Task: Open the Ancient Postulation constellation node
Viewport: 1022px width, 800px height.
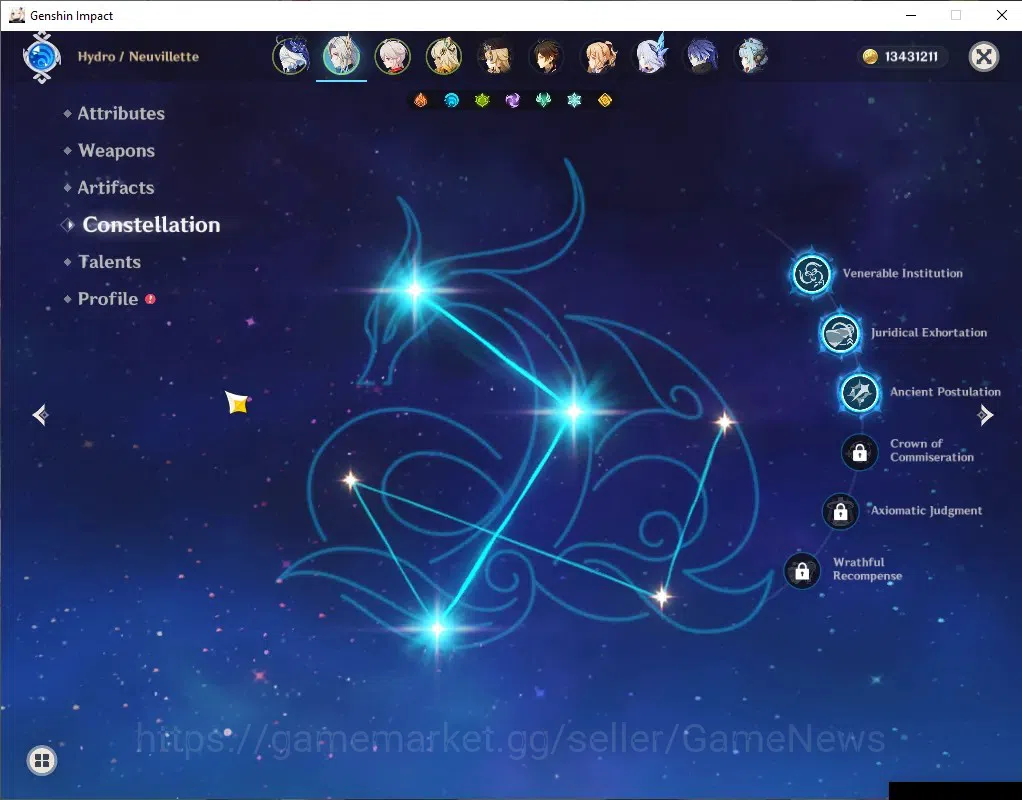Action: [859, 393]
